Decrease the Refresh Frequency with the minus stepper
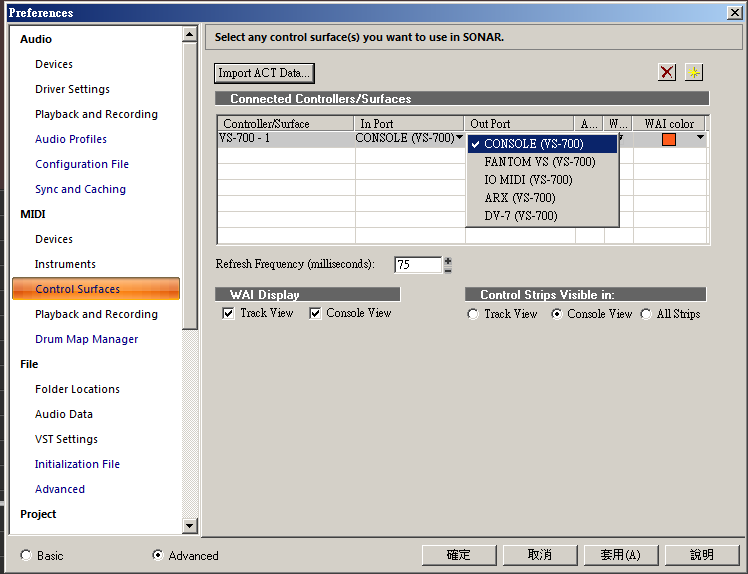Viewport: 748px width, 574px height. pos(448,269)
